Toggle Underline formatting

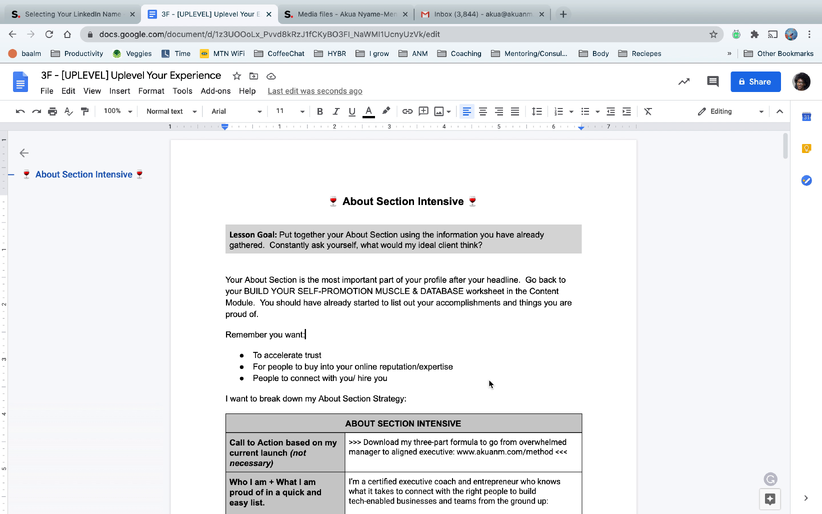click(352, 111)
